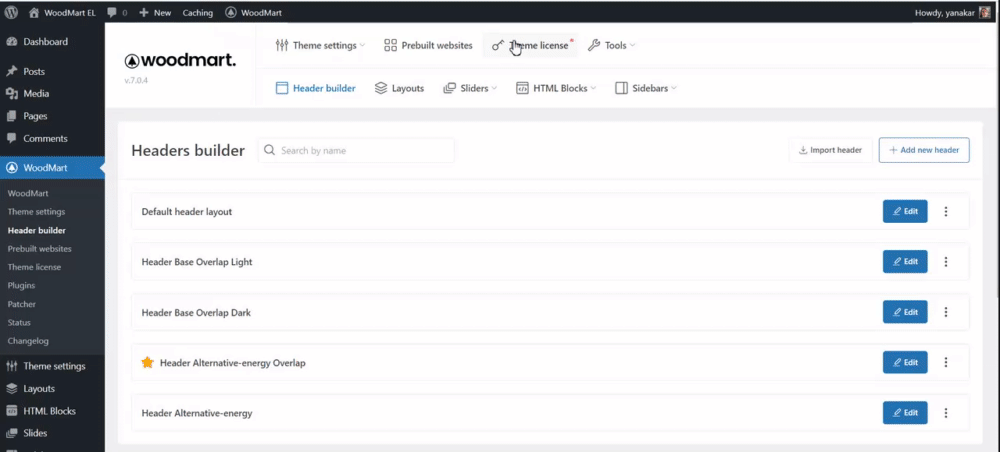1000x452 pixels.
Task: Click the plus New icon in admin bar
Action: pos(143,13)
